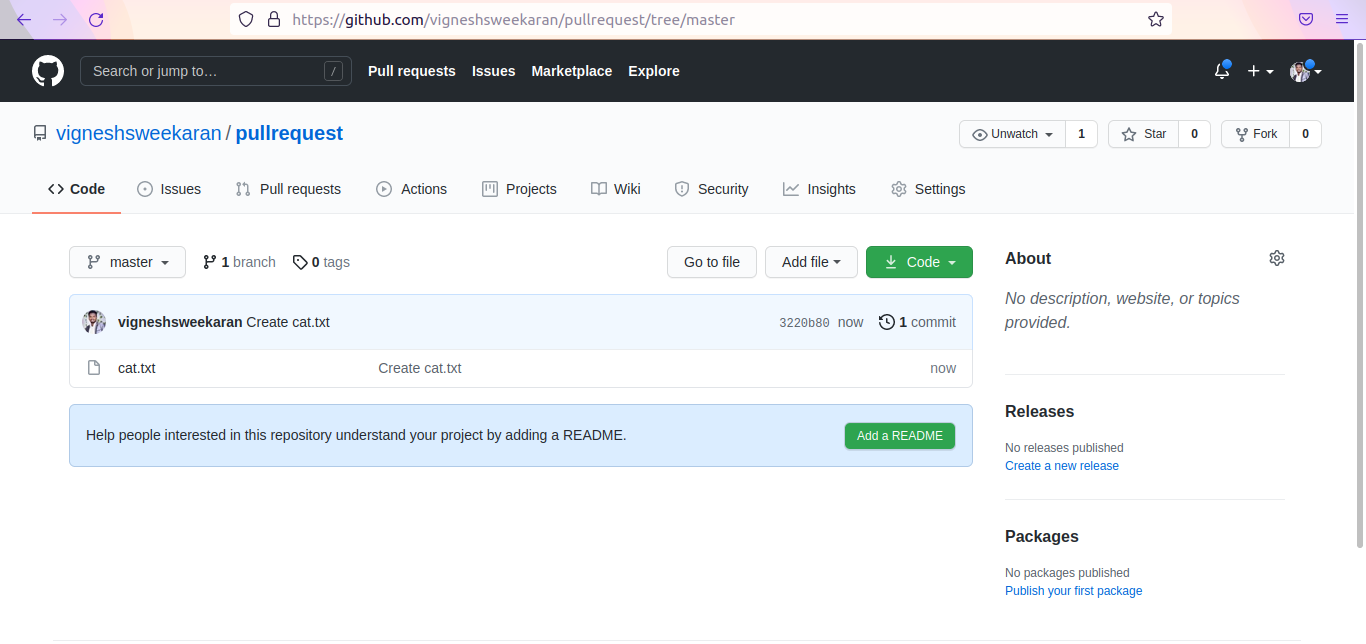Open the Pocket save icon
The image size is (1366, 644).
[x=1305, y=19]
